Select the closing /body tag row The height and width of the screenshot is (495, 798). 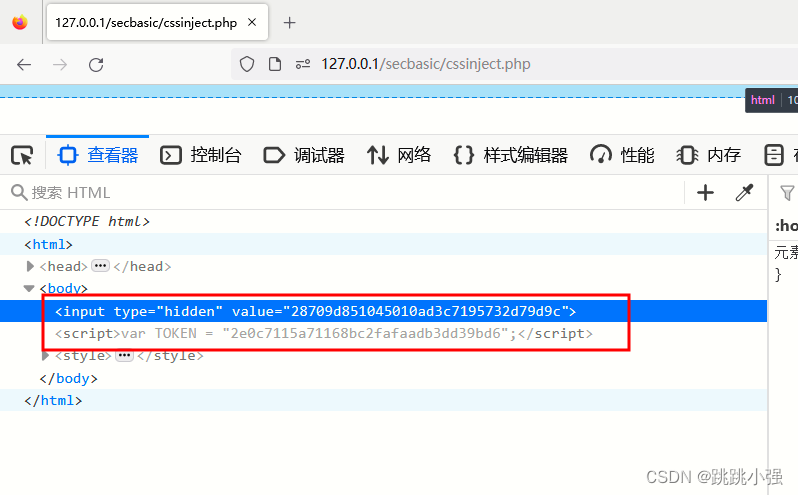click(x=383, y=378)
